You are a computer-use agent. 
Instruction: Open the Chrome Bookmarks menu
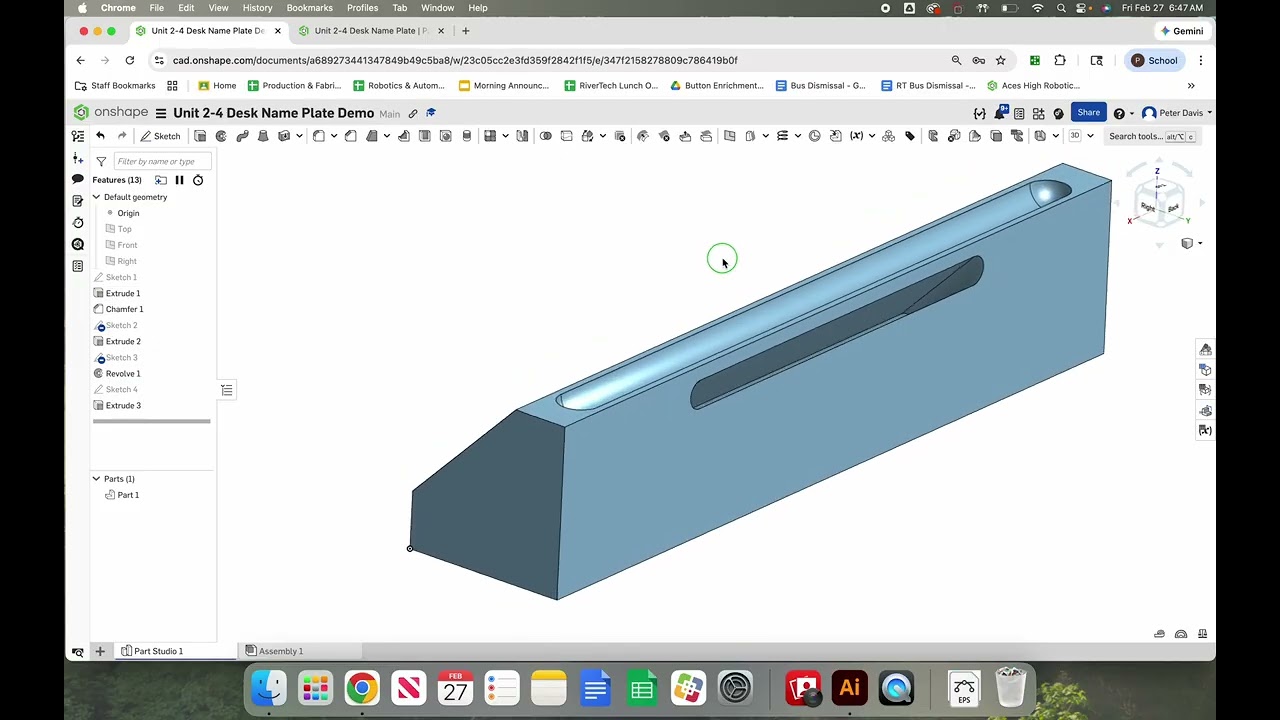309,8
